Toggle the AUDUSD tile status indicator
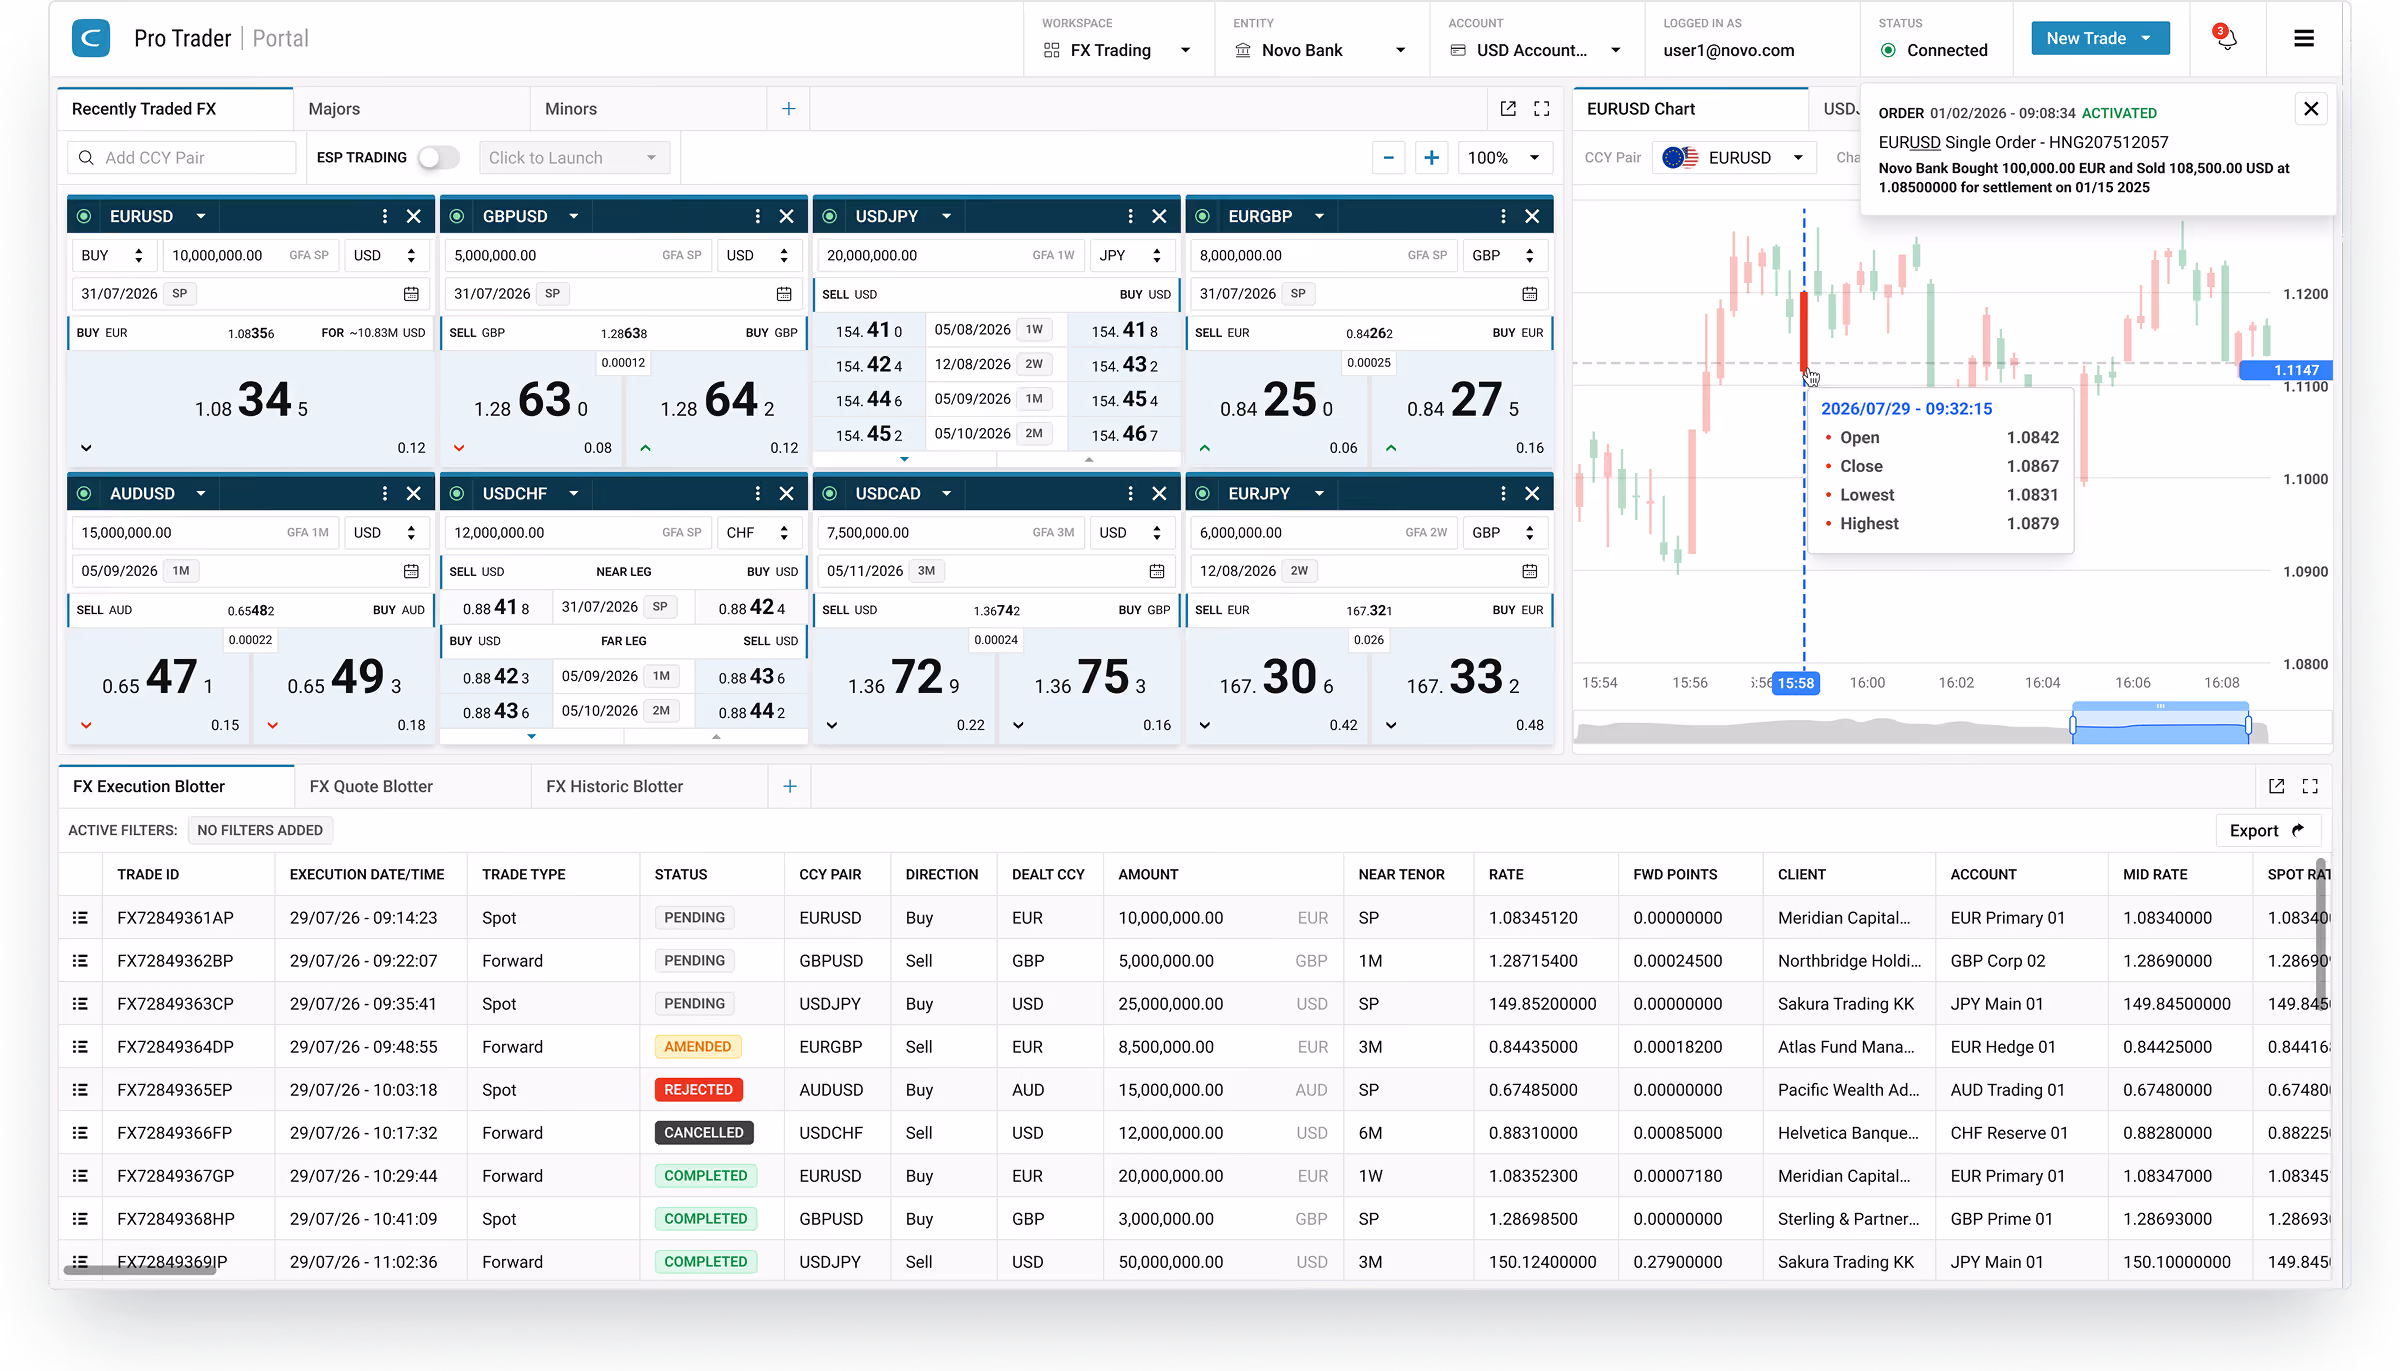 tap(84, 493)
